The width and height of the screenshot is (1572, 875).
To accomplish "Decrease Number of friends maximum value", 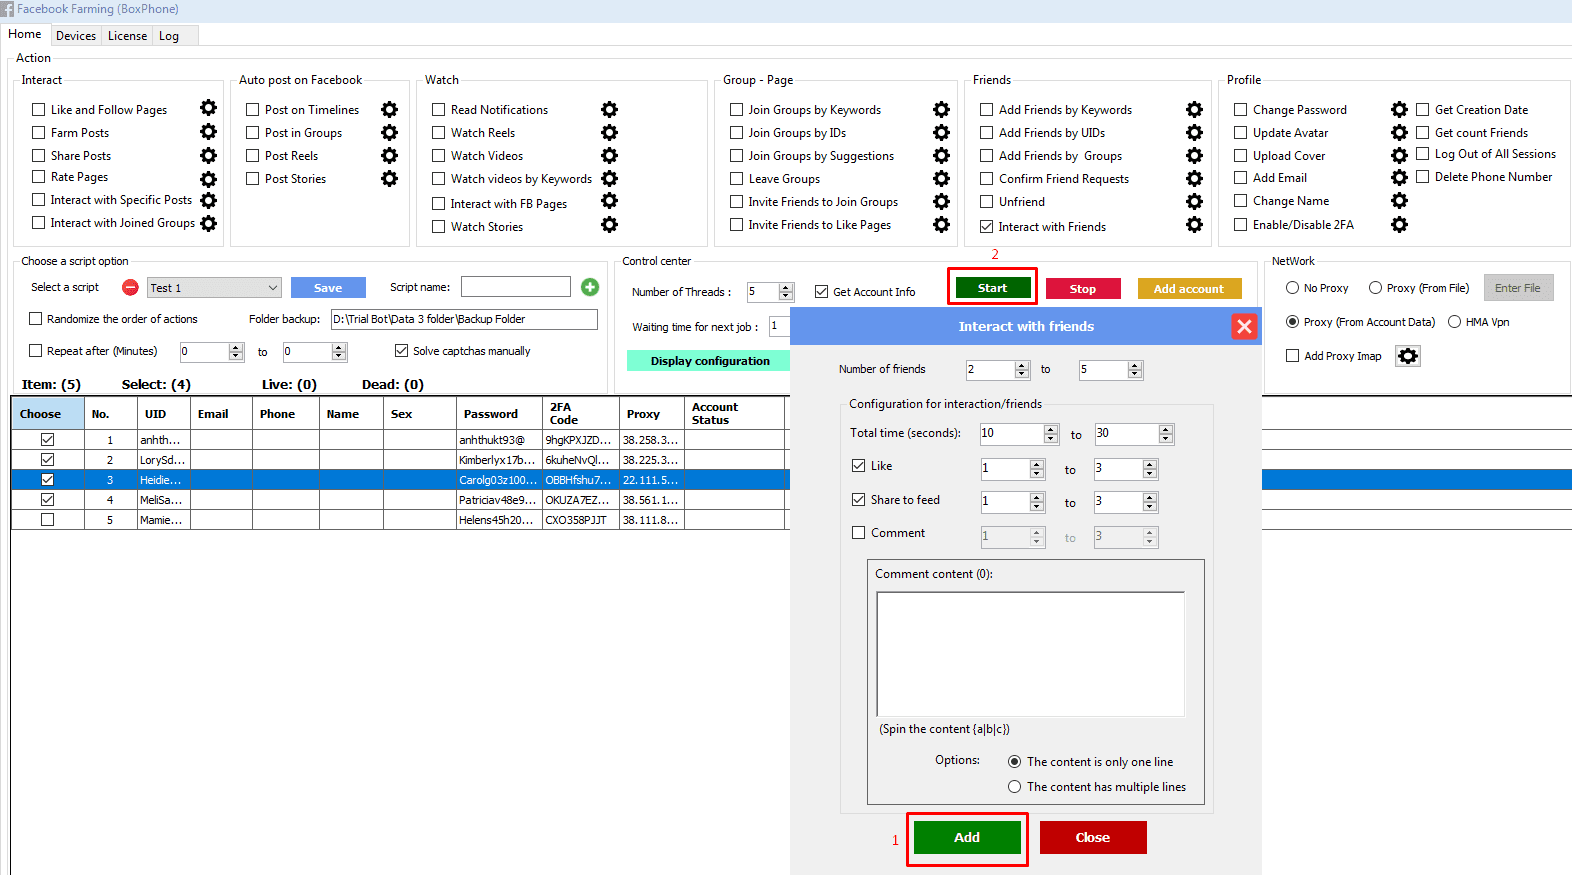I will (1135, 375).
